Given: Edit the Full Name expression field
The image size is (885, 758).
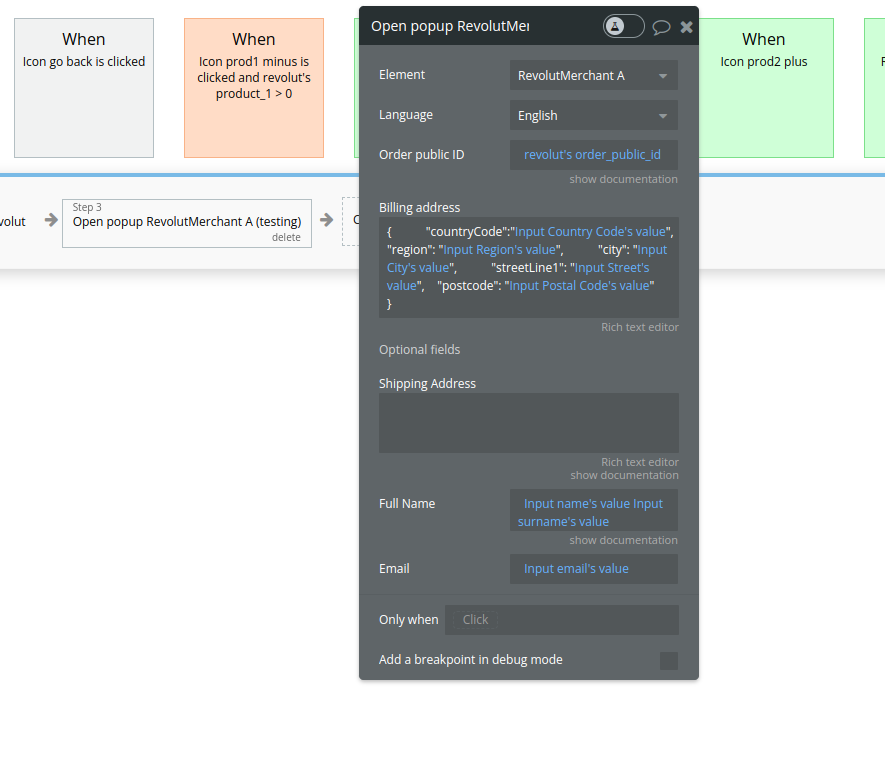Looking at the screenshot, I should [594, 510].
